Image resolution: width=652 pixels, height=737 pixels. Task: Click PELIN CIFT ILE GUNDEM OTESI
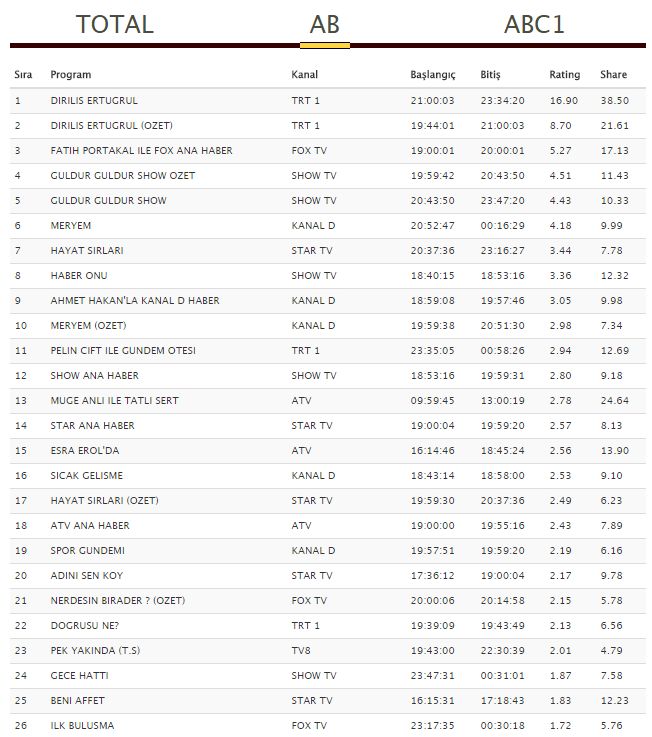(x=123, y=351)
